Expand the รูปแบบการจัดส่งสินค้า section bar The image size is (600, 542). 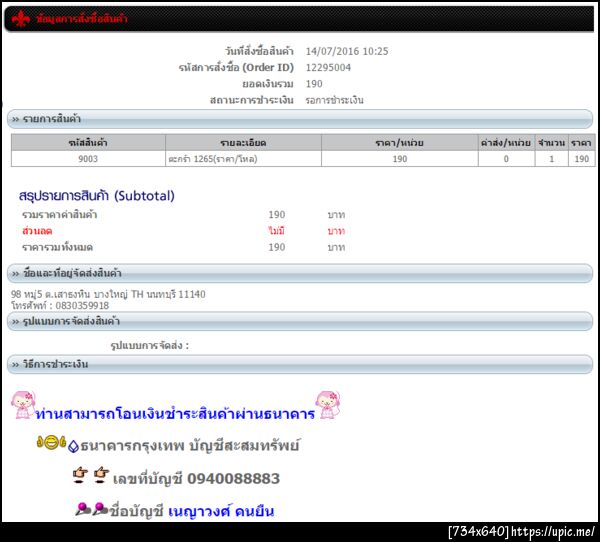[x=300, y=321]
